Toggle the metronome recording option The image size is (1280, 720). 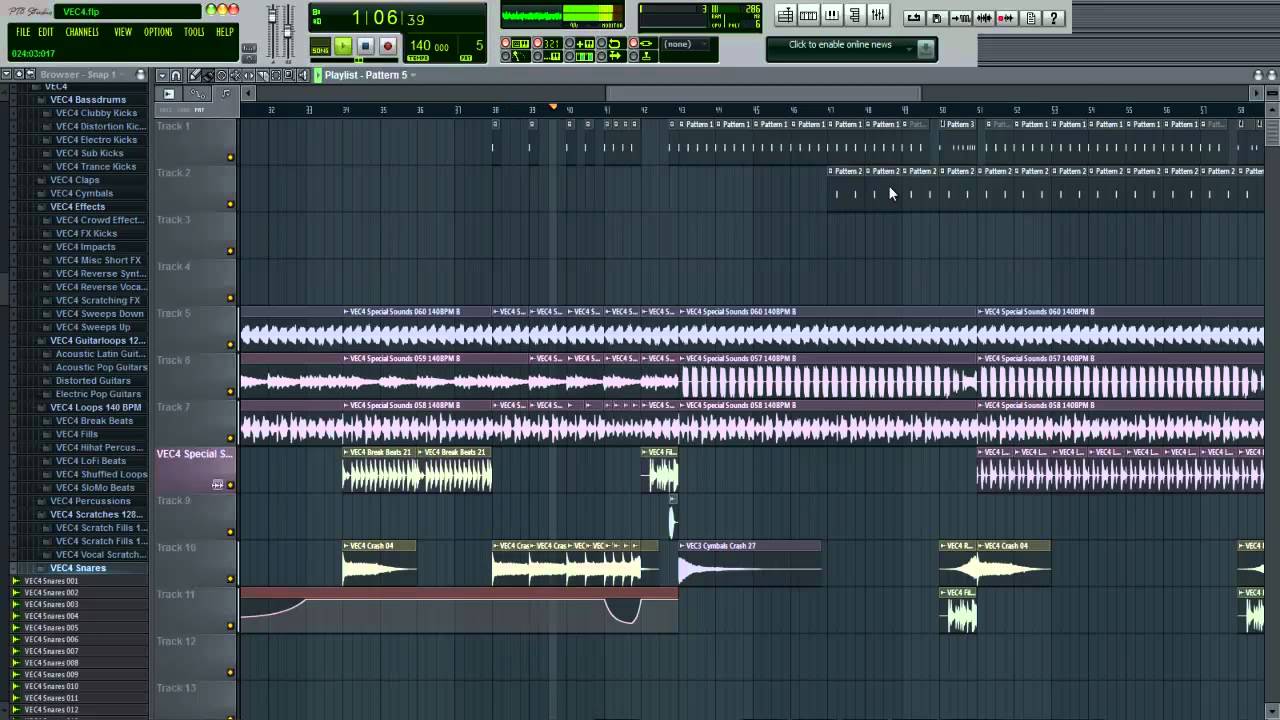(x=515, y=56)
